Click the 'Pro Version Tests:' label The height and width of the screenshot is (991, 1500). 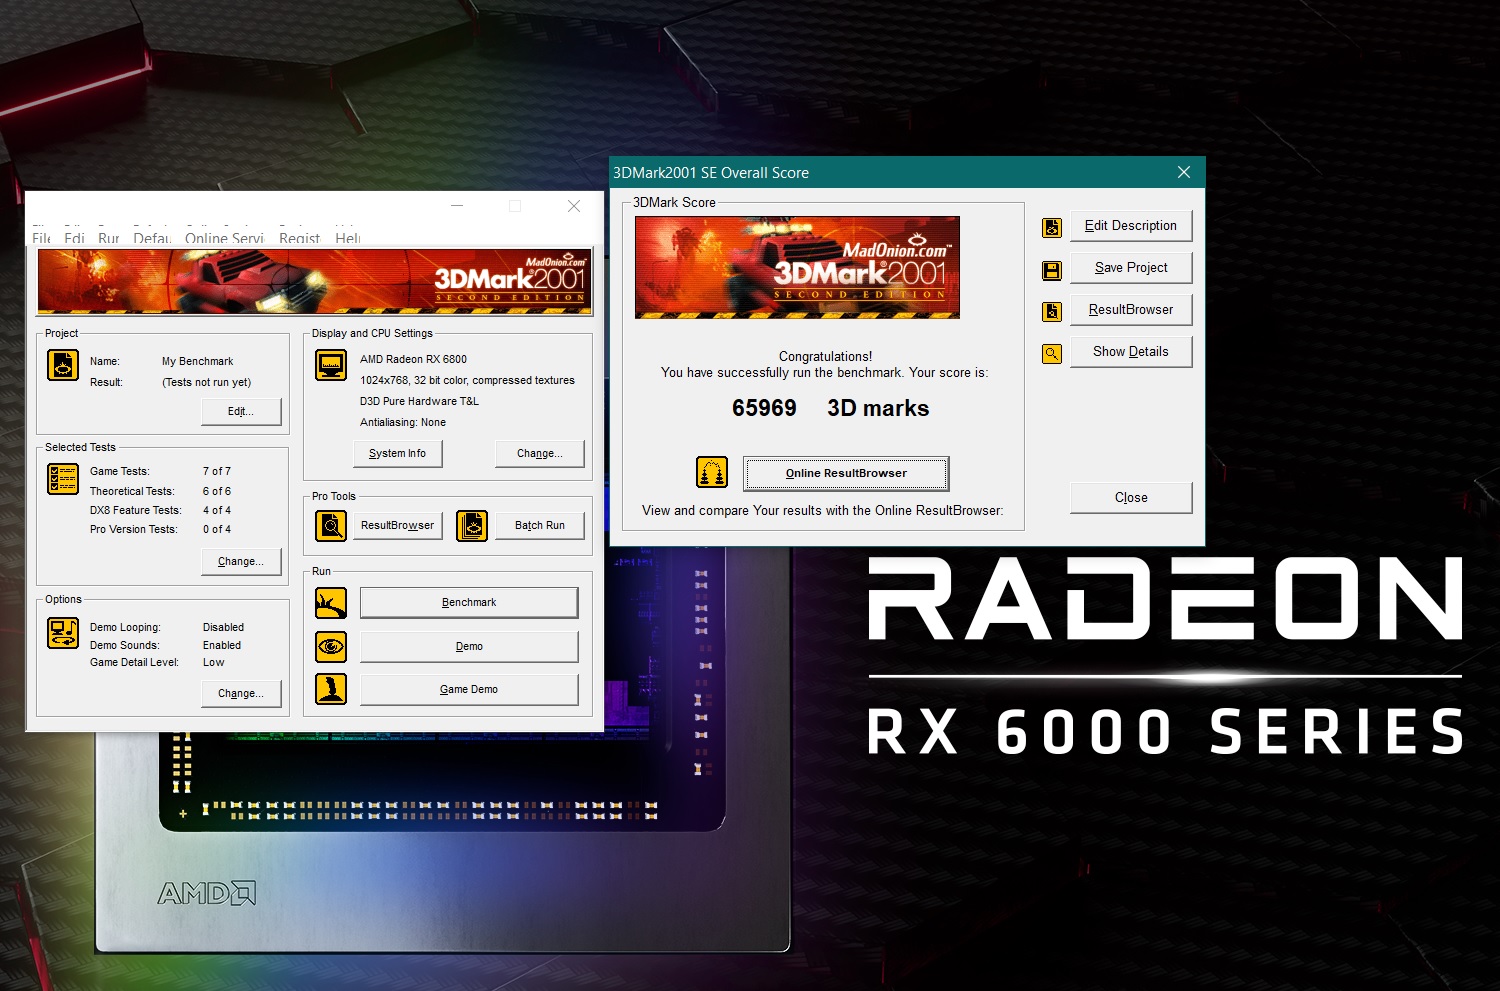click(x=134, y=529)
